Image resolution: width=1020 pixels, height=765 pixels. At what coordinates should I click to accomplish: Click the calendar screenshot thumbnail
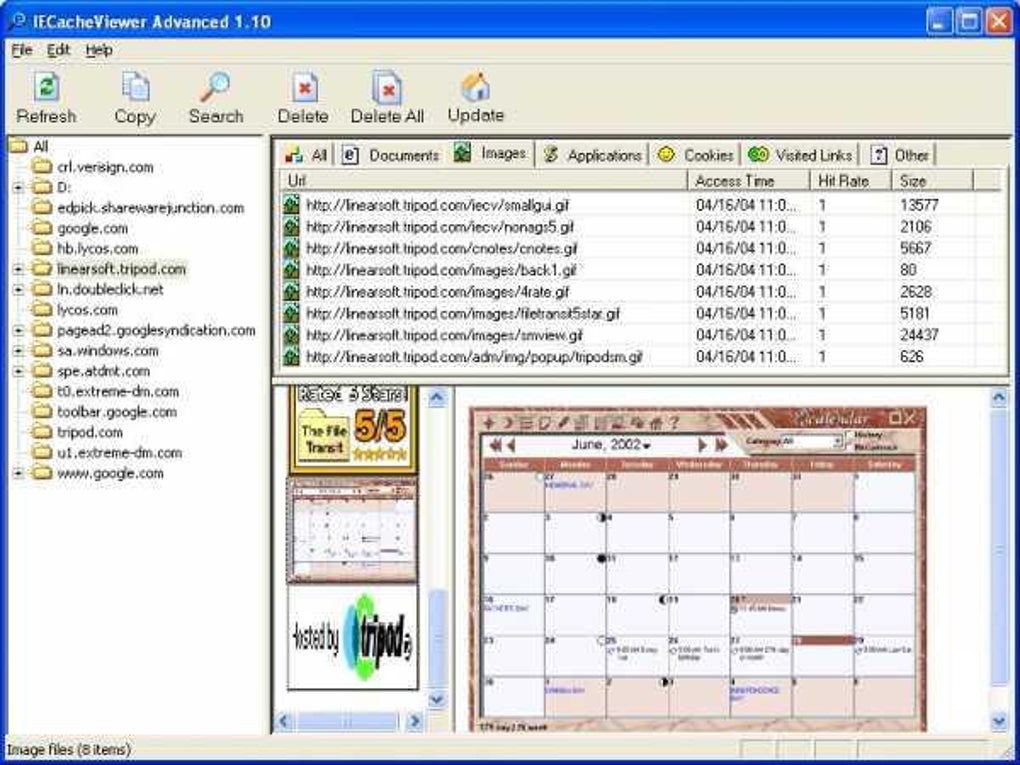pos(352,530)
